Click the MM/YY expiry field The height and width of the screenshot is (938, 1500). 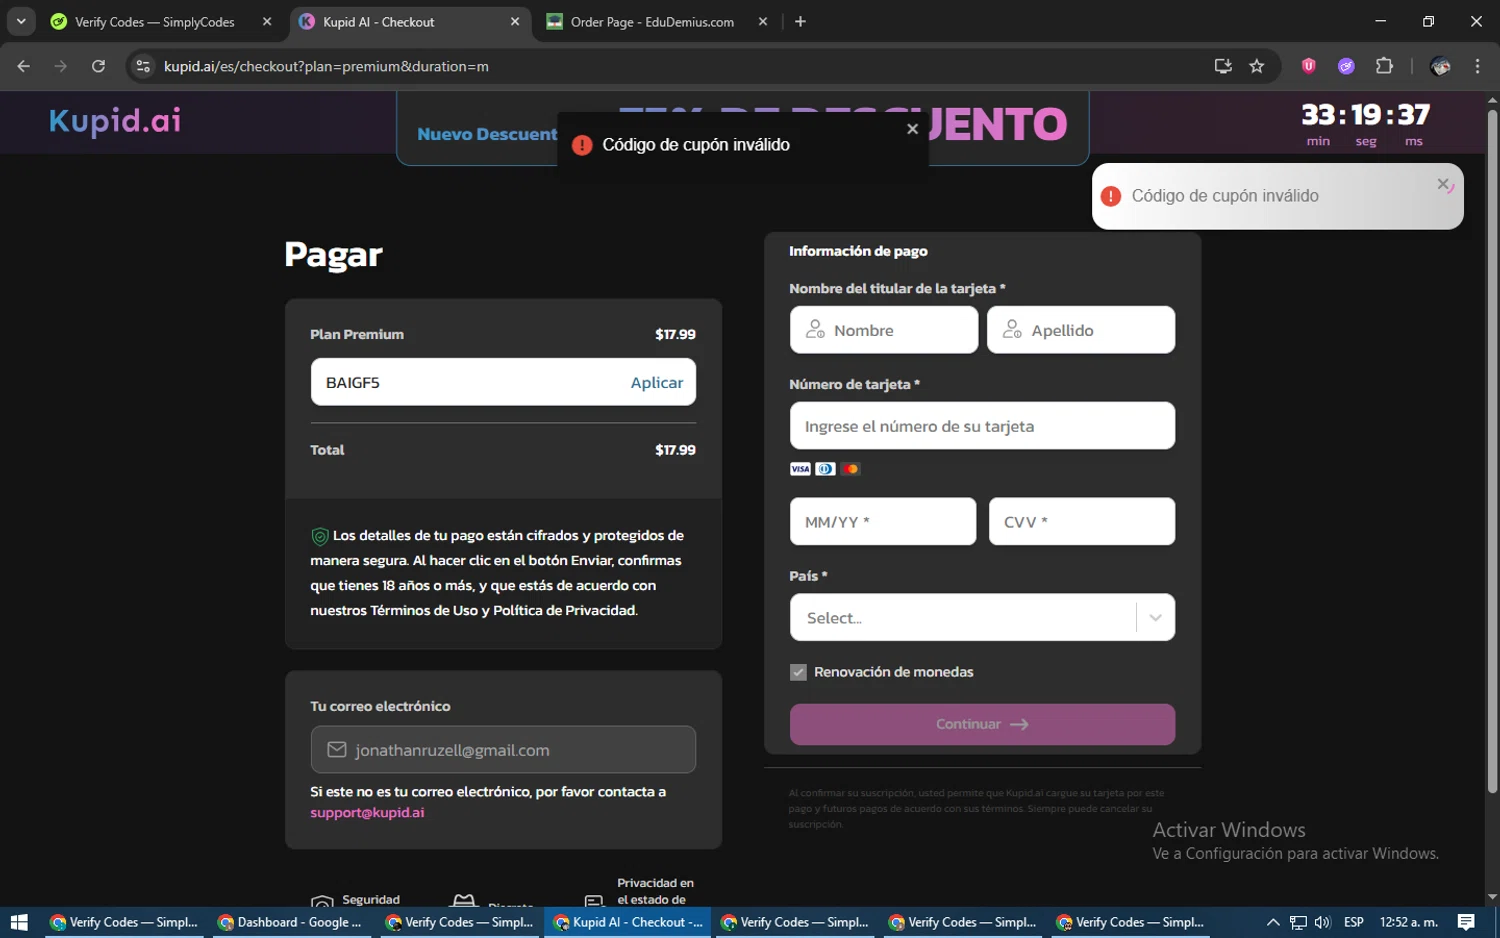click(x=883, y=522)
